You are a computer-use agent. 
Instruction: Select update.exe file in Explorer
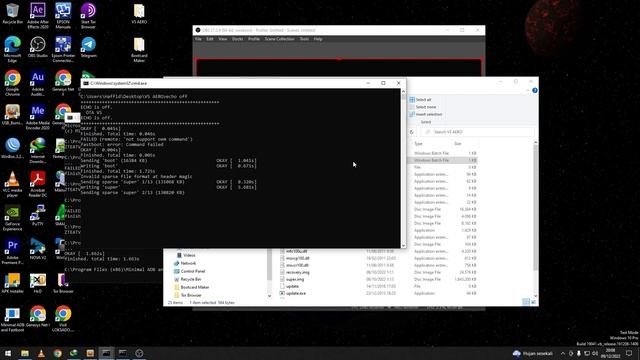[x=293, y=293]
